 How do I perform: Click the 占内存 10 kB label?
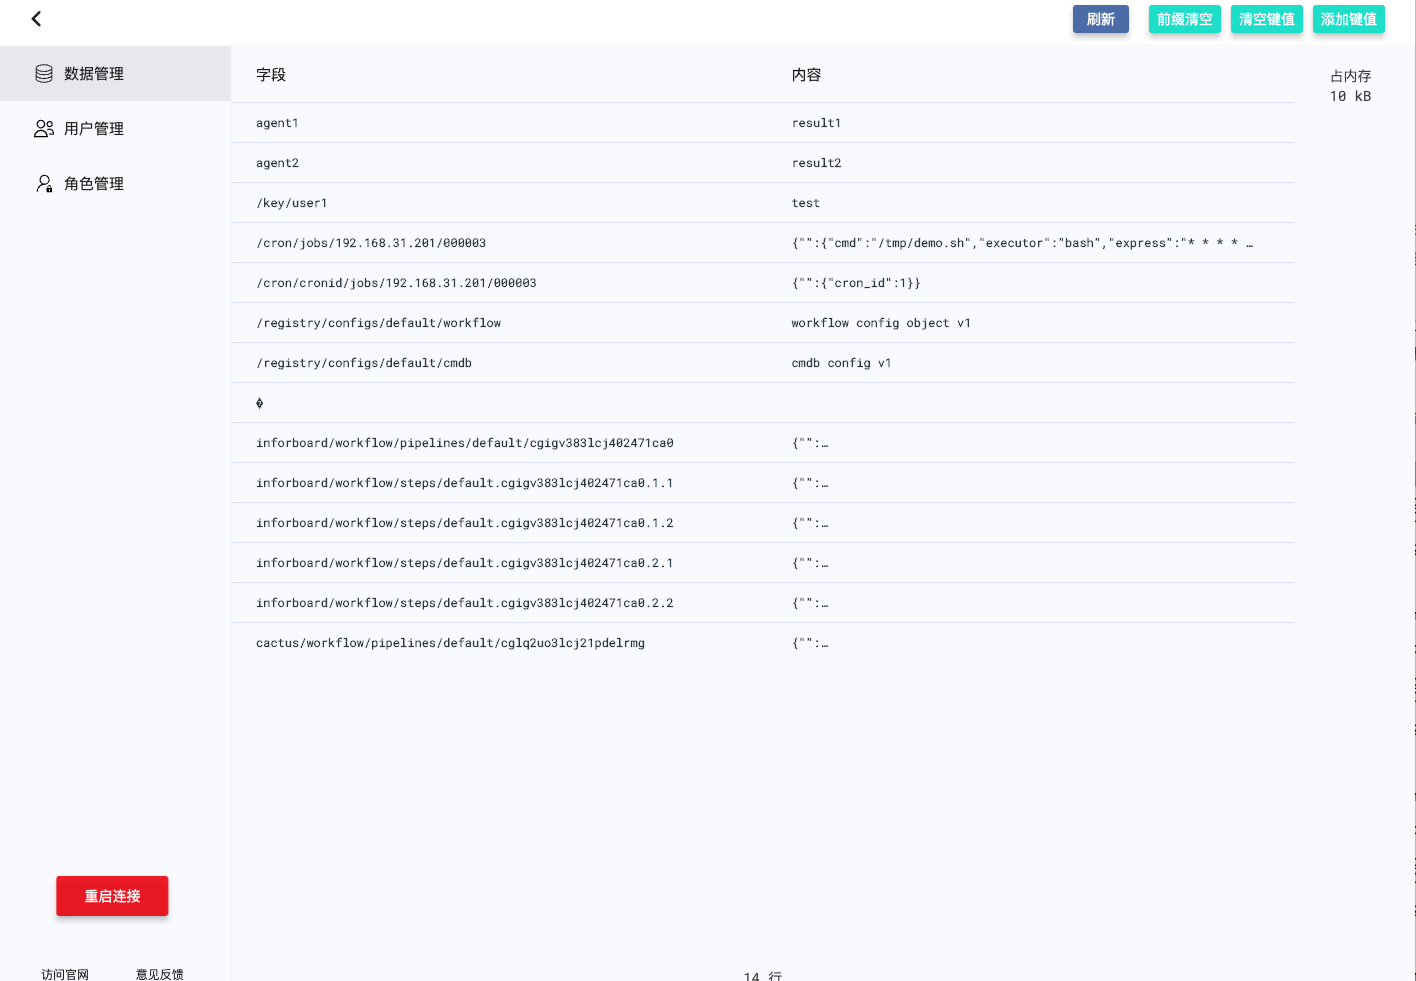[x=1351, y=86]
